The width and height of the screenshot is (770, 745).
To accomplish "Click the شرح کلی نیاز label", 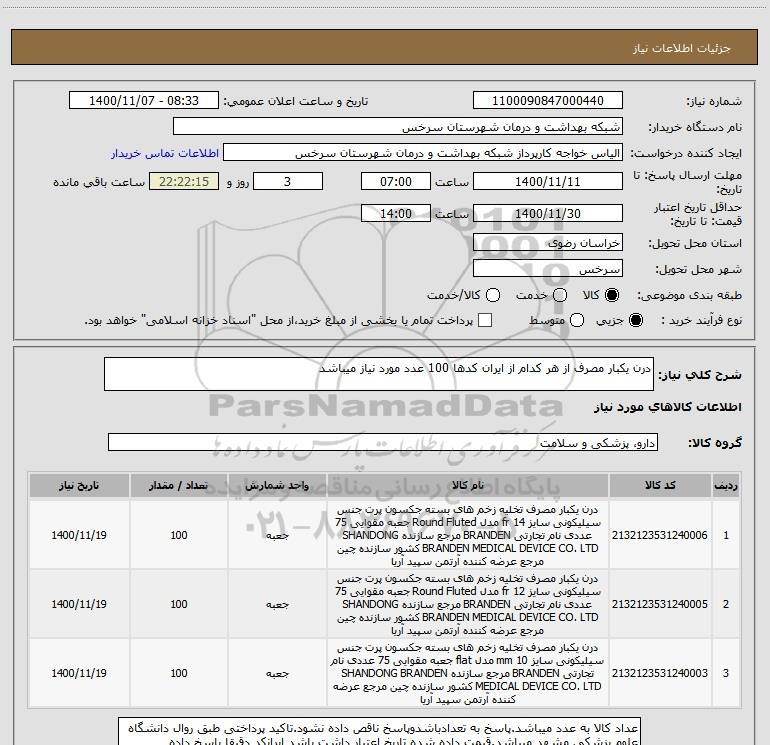I will coord(700,375).
